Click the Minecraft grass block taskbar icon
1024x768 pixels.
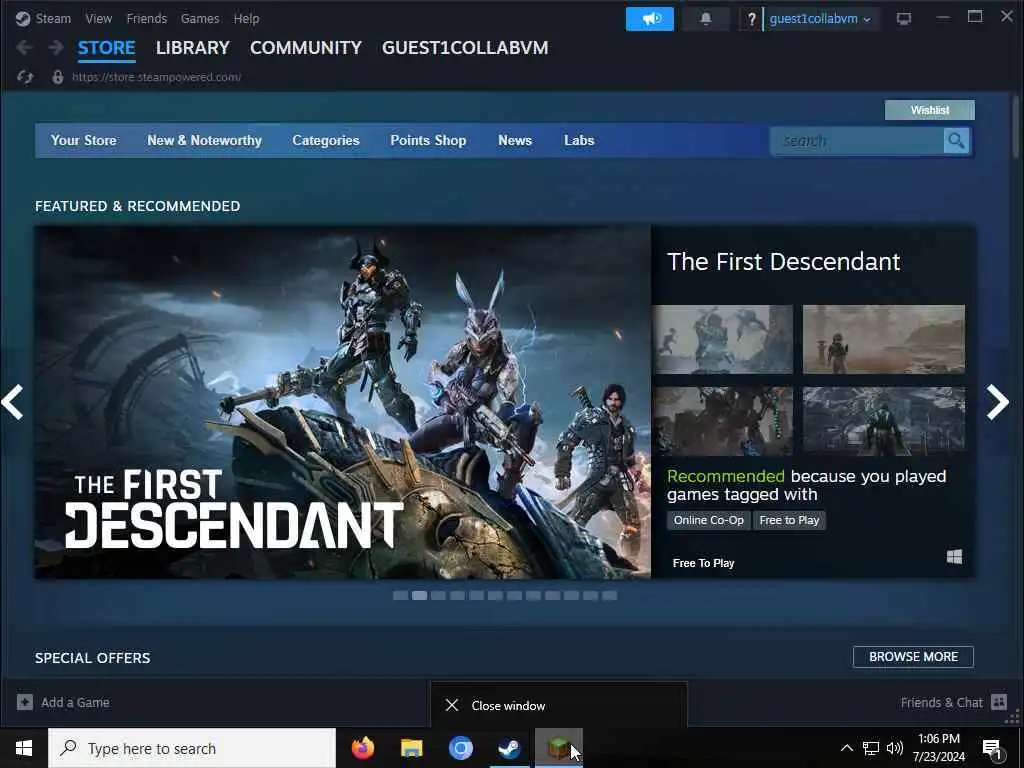tap(558, 748)
